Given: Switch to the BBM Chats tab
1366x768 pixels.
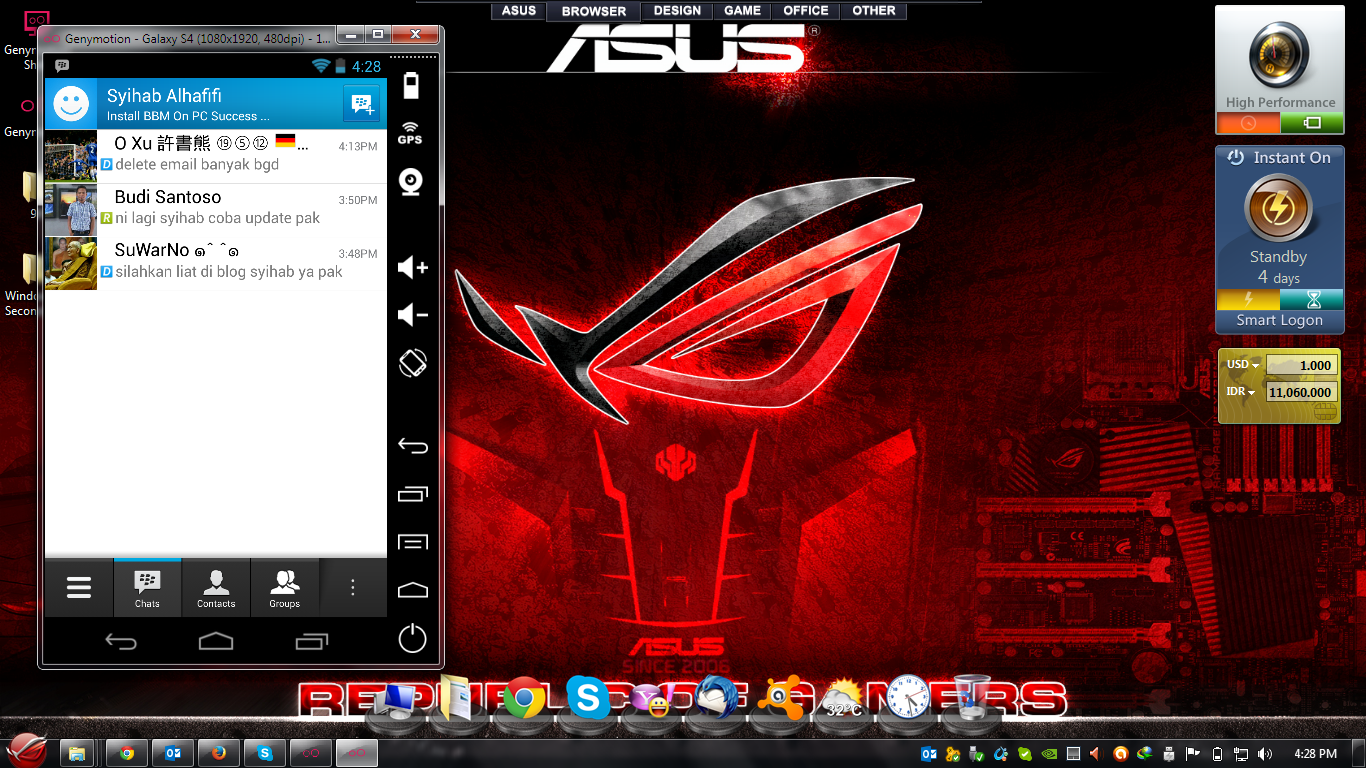Looking at the screenshot, I should (147, 588).
